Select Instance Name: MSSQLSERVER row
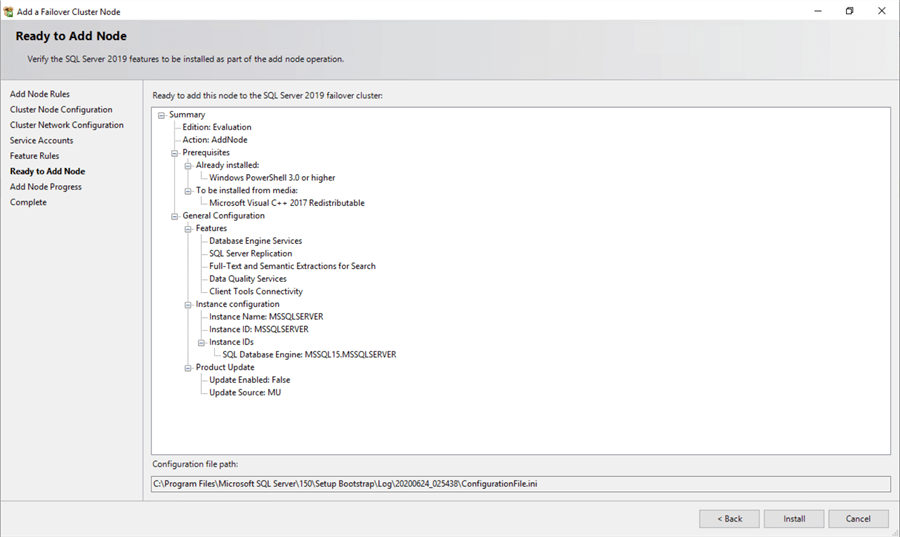The image size is (900, 537). coord(266,317)
